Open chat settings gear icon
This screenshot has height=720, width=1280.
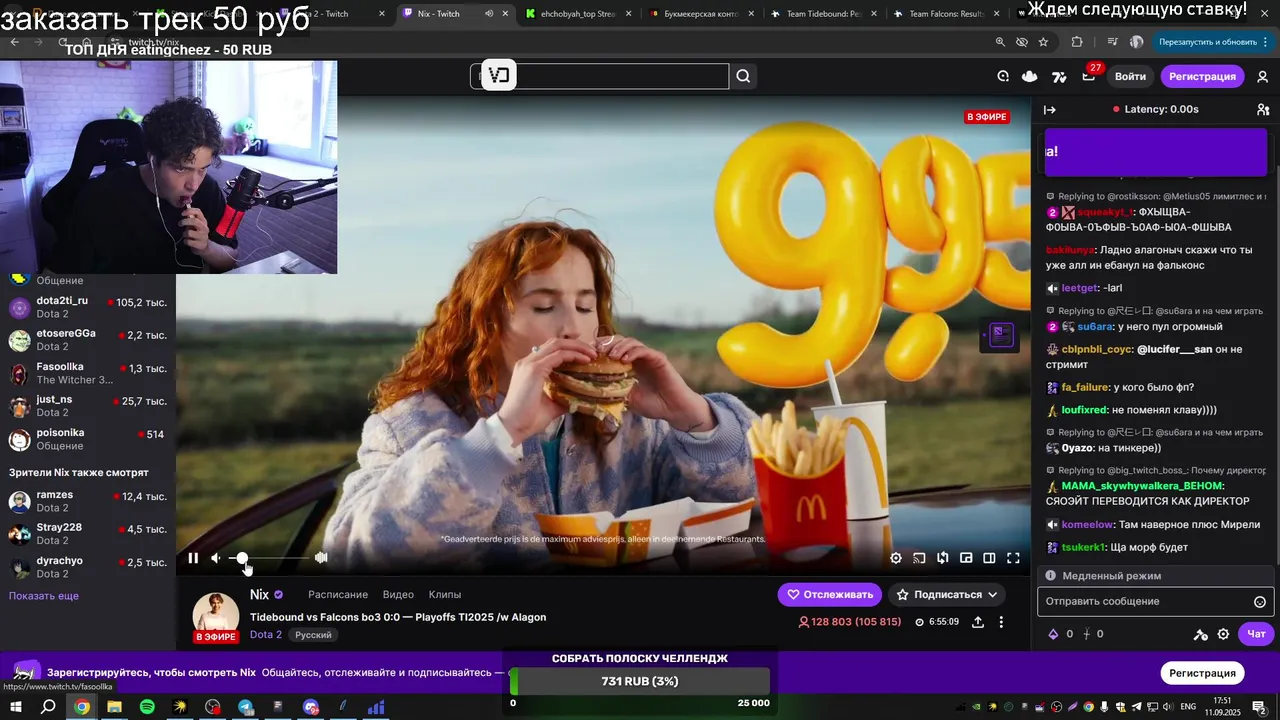click(1223, 634)
